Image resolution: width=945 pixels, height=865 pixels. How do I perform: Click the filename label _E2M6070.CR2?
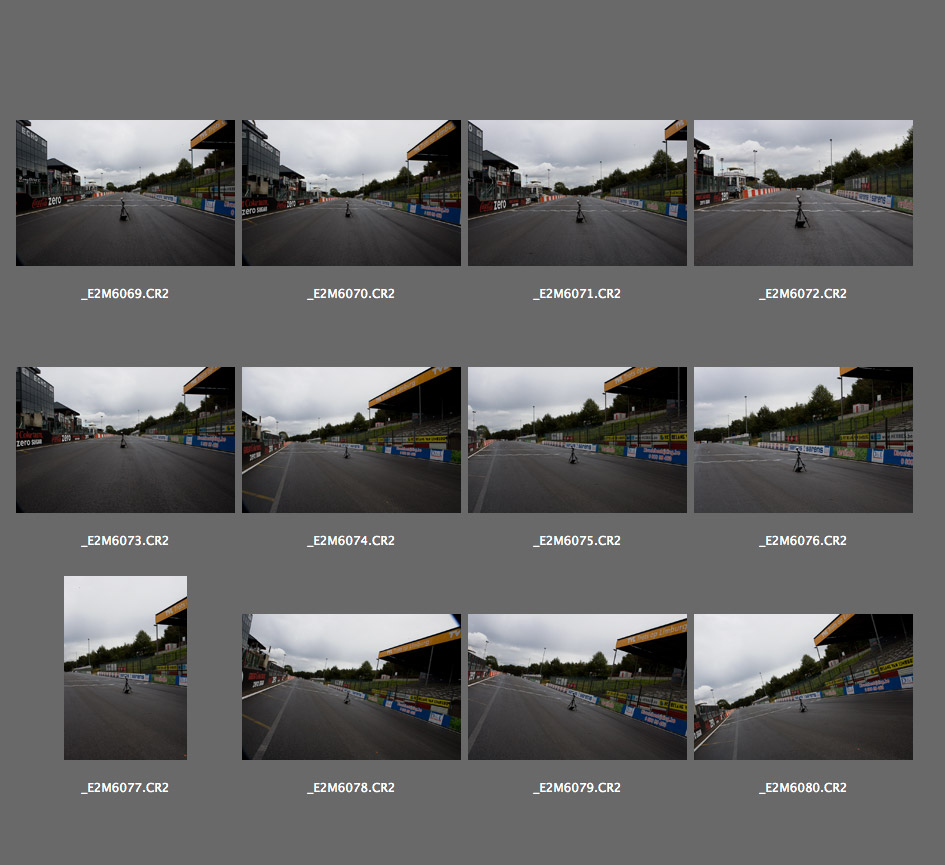click(x=351, y=294)
